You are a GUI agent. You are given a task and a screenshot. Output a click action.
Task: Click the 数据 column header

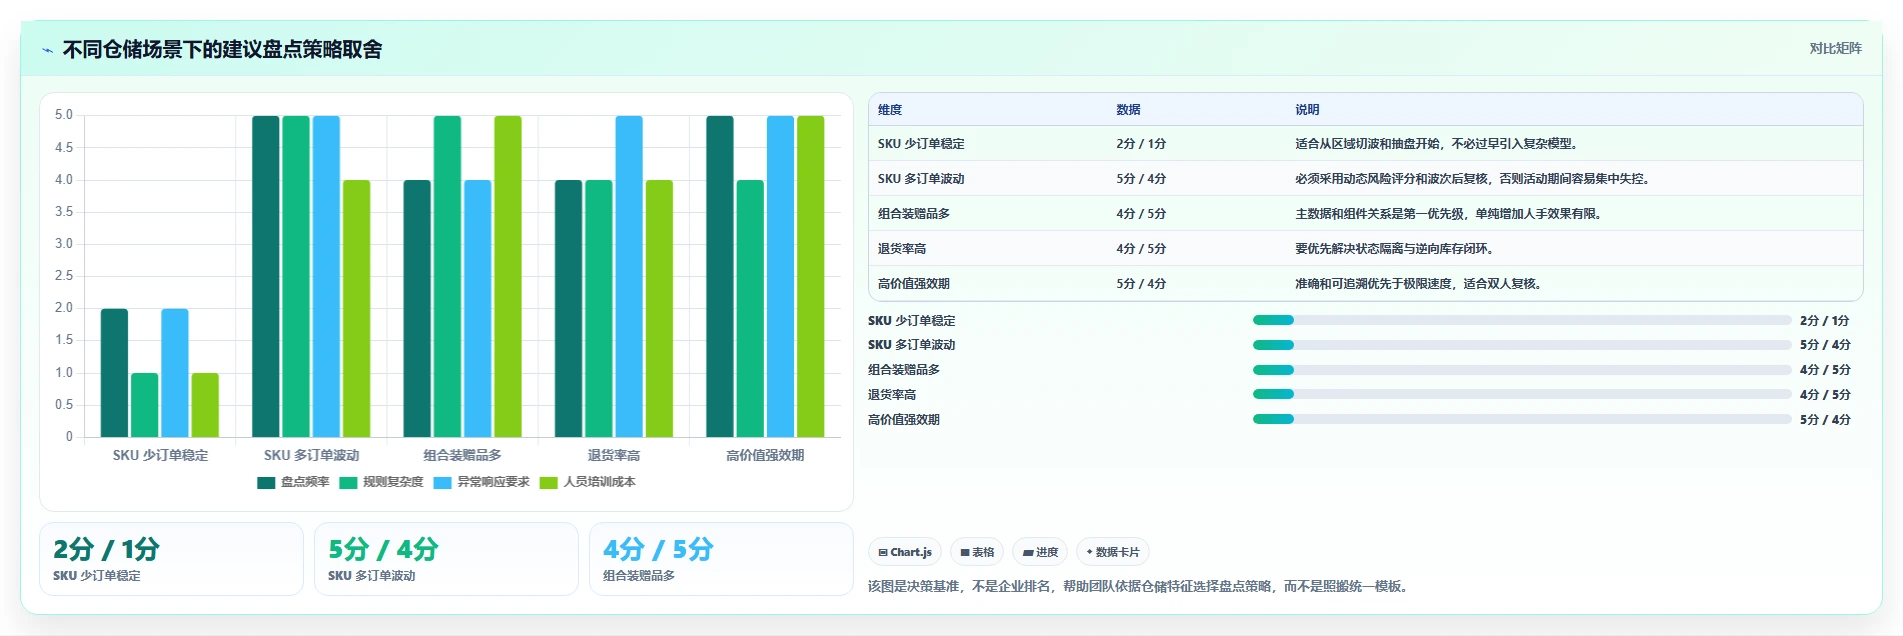[1128, 110]
